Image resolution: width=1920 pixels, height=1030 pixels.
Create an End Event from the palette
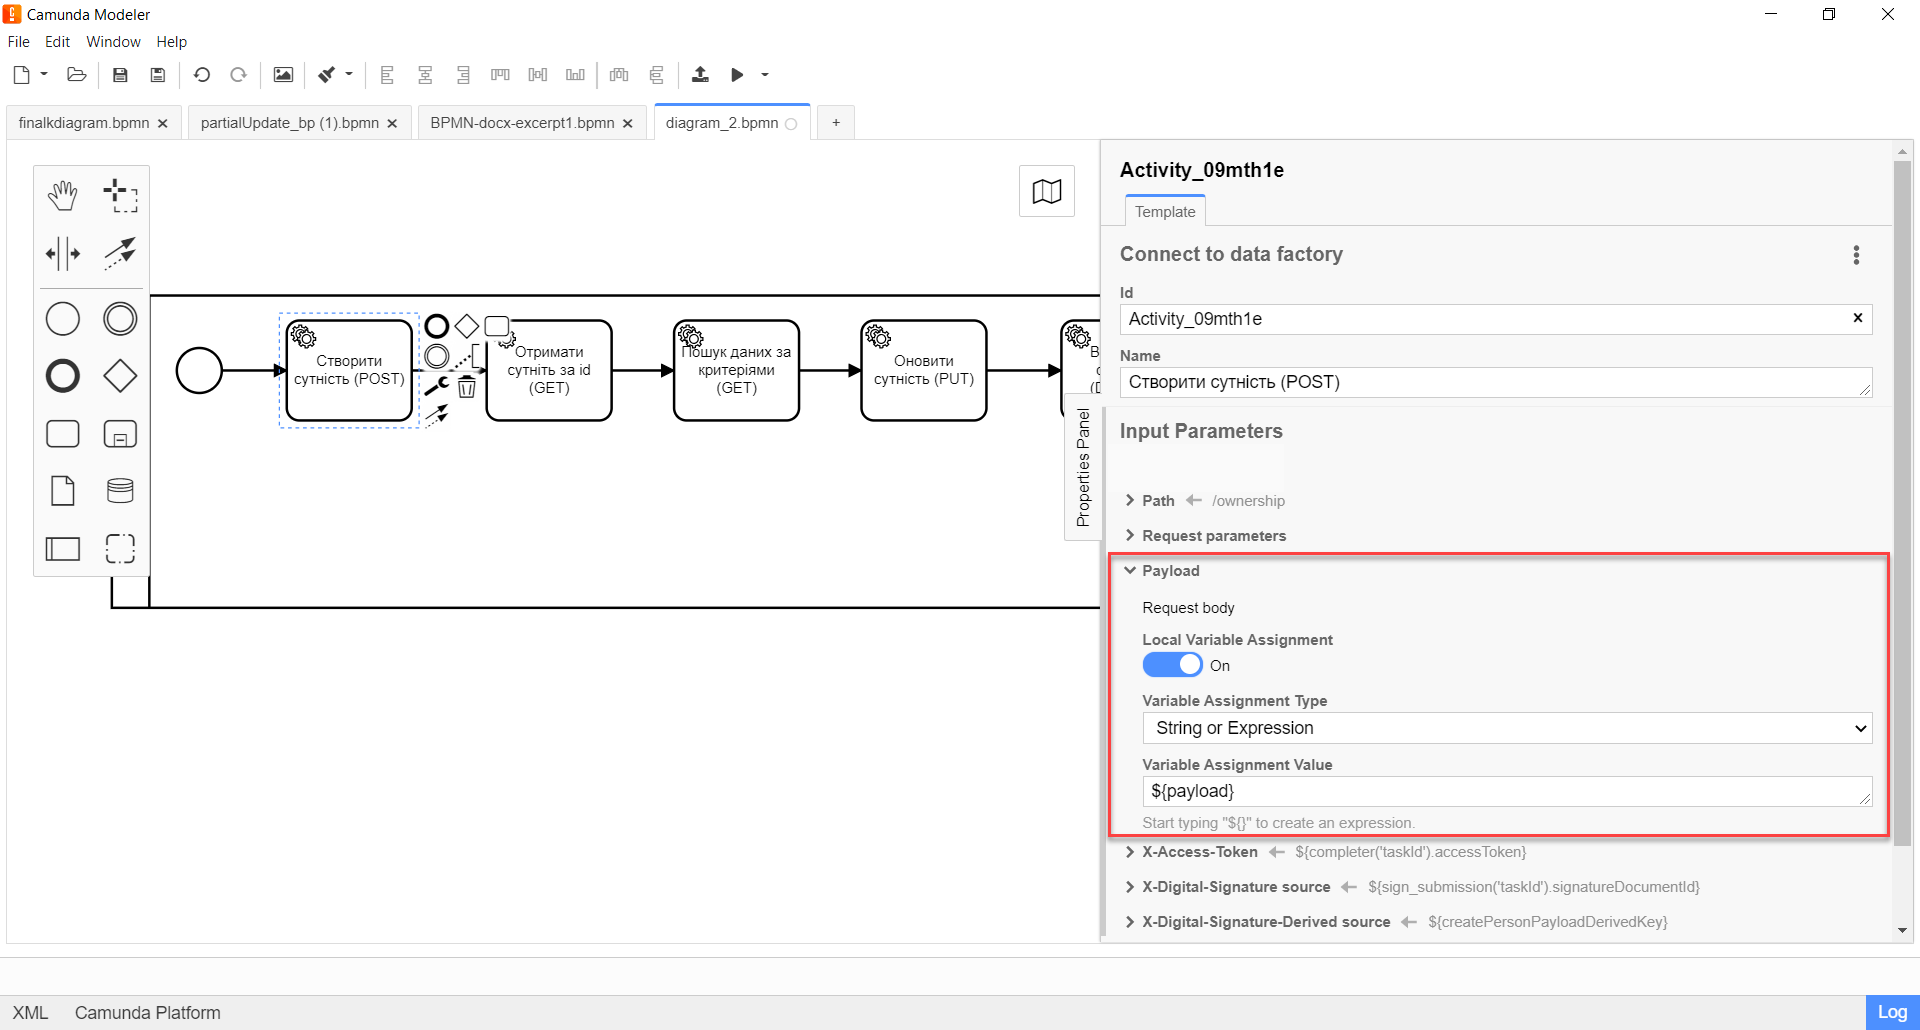pyautogui.click(x=63, y=376)
